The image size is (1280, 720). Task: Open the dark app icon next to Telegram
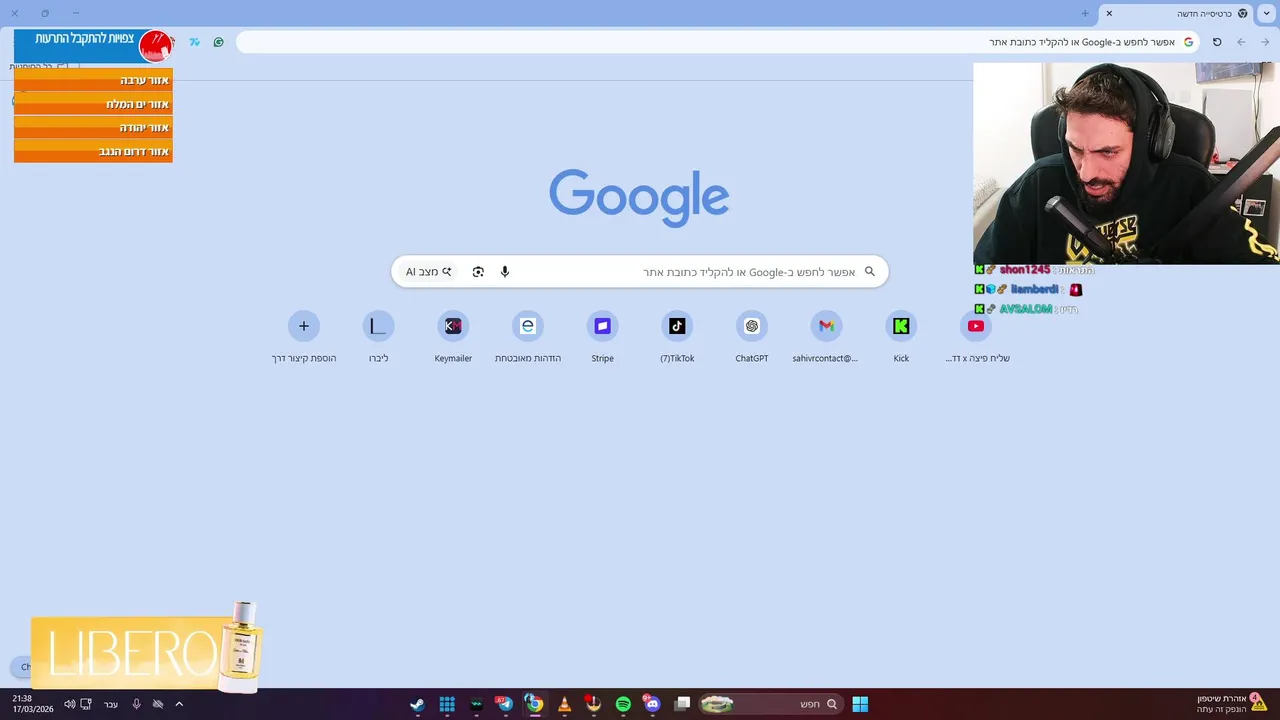[476, 704]
